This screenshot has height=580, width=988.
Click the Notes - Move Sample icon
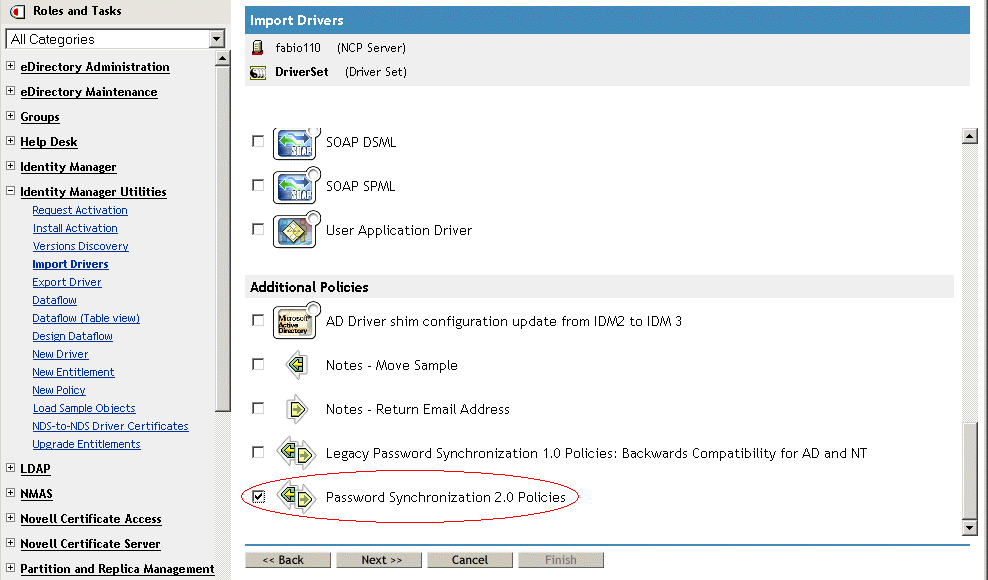[295, 365]
